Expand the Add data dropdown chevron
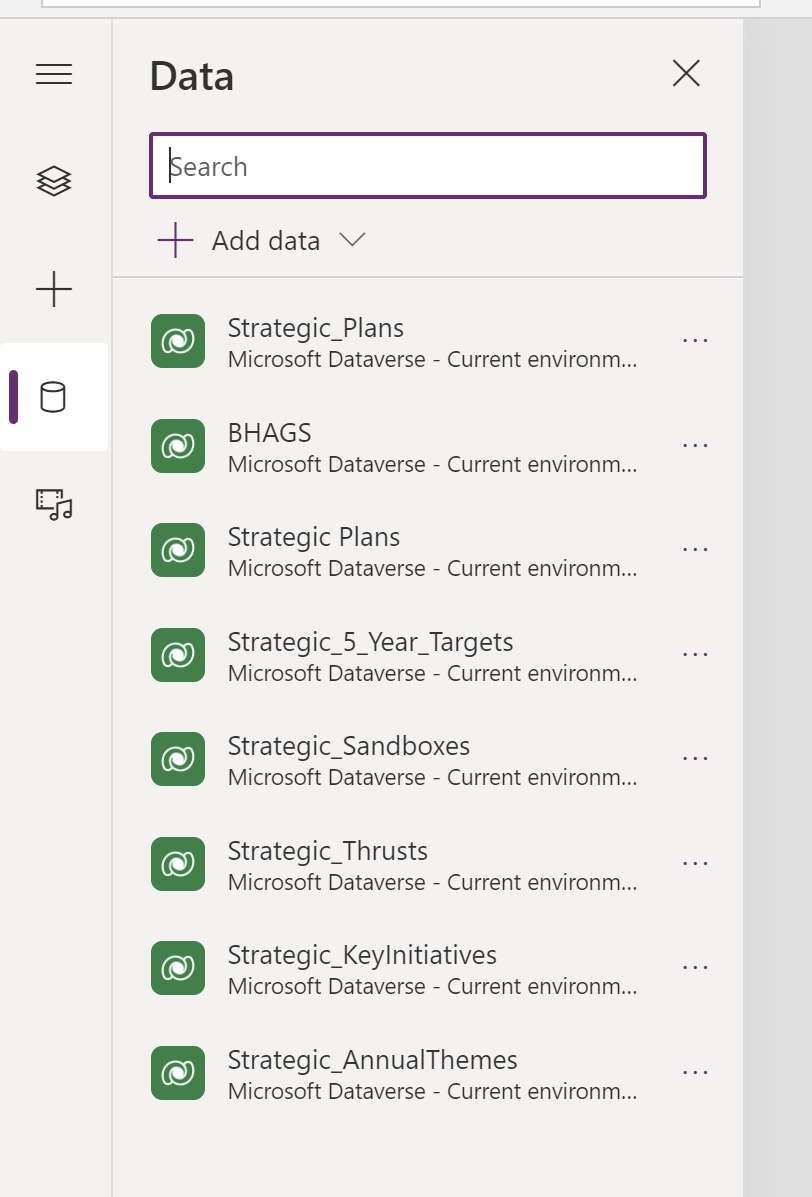Image resolution: width=812 pixels, height=1197 pixels. pyautogui.click(x=352, y=240)
